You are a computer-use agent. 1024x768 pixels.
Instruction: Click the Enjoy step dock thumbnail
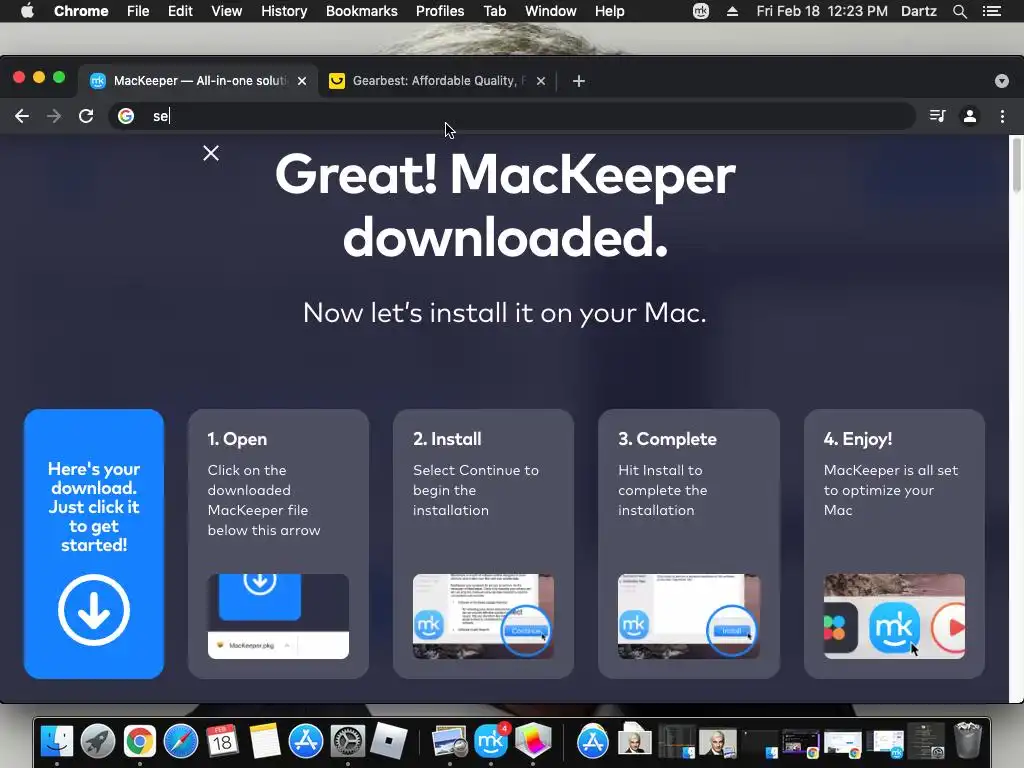coord(894,616)
